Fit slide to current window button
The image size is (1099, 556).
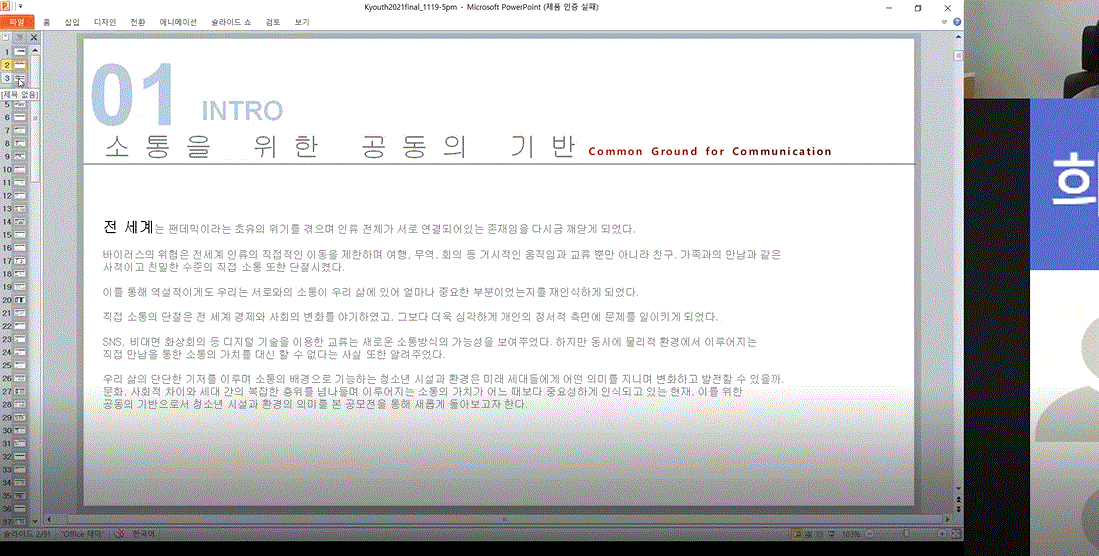(x=956, y=534)
